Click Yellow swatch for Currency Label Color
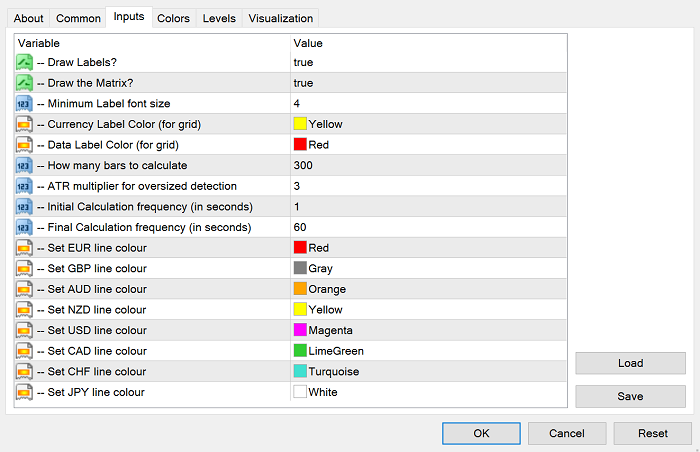This screenshot has height=452, width=700. [300, 124]
